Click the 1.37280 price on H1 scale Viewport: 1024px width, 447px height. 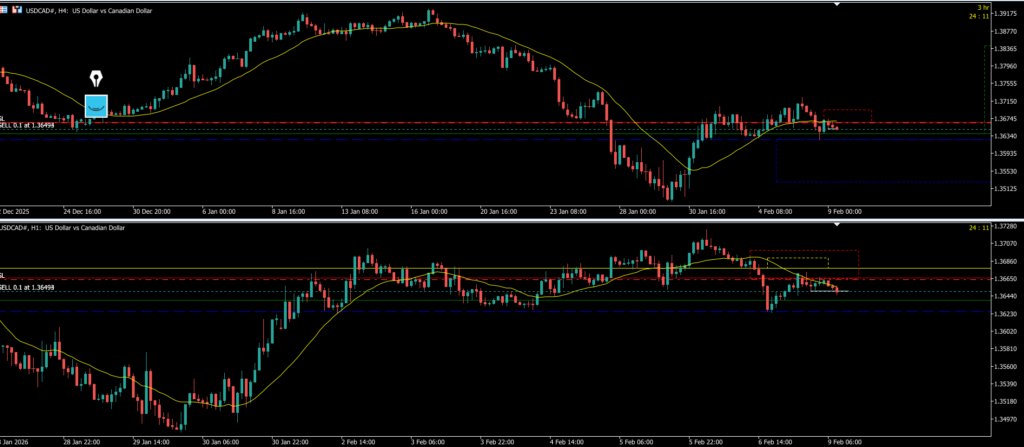pyautogui.click(x=1001, y=228)
